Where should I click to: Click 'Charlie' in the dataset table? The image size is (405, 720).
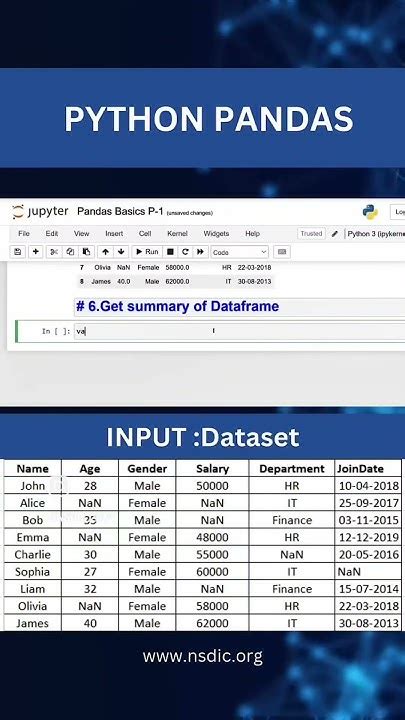pyautogui.click(x=32, y=555)
